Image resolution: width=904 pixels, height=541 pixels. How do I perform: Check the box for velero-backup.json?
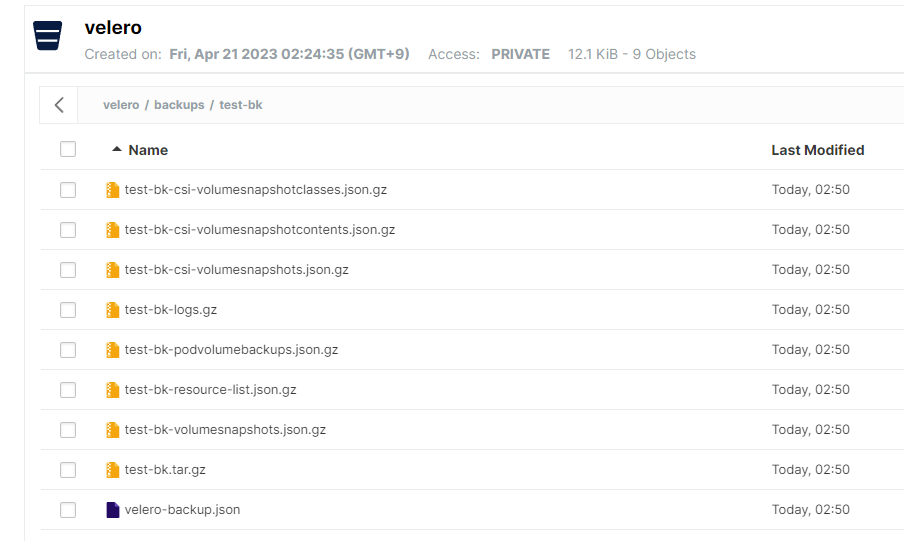(68, 510)
